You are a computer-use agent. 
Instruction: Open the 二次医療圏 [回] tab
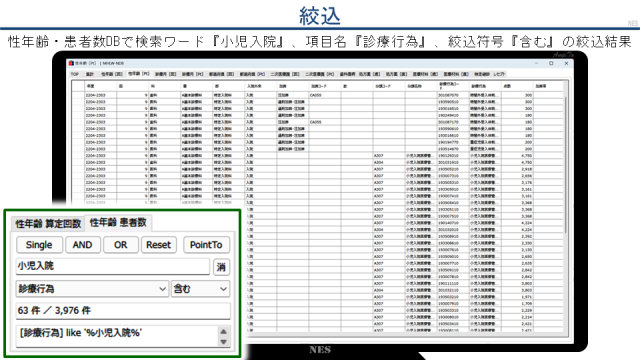click(x=285, y=74)
